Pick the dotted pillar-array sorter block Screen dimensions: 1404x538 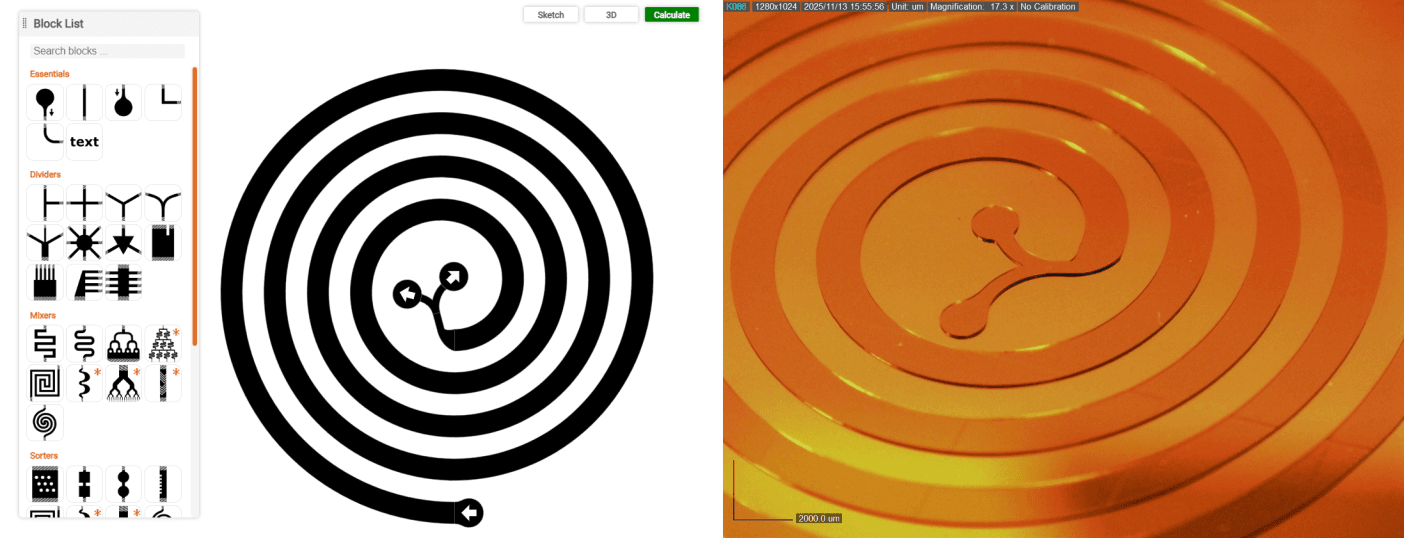(x=45, y=484)
